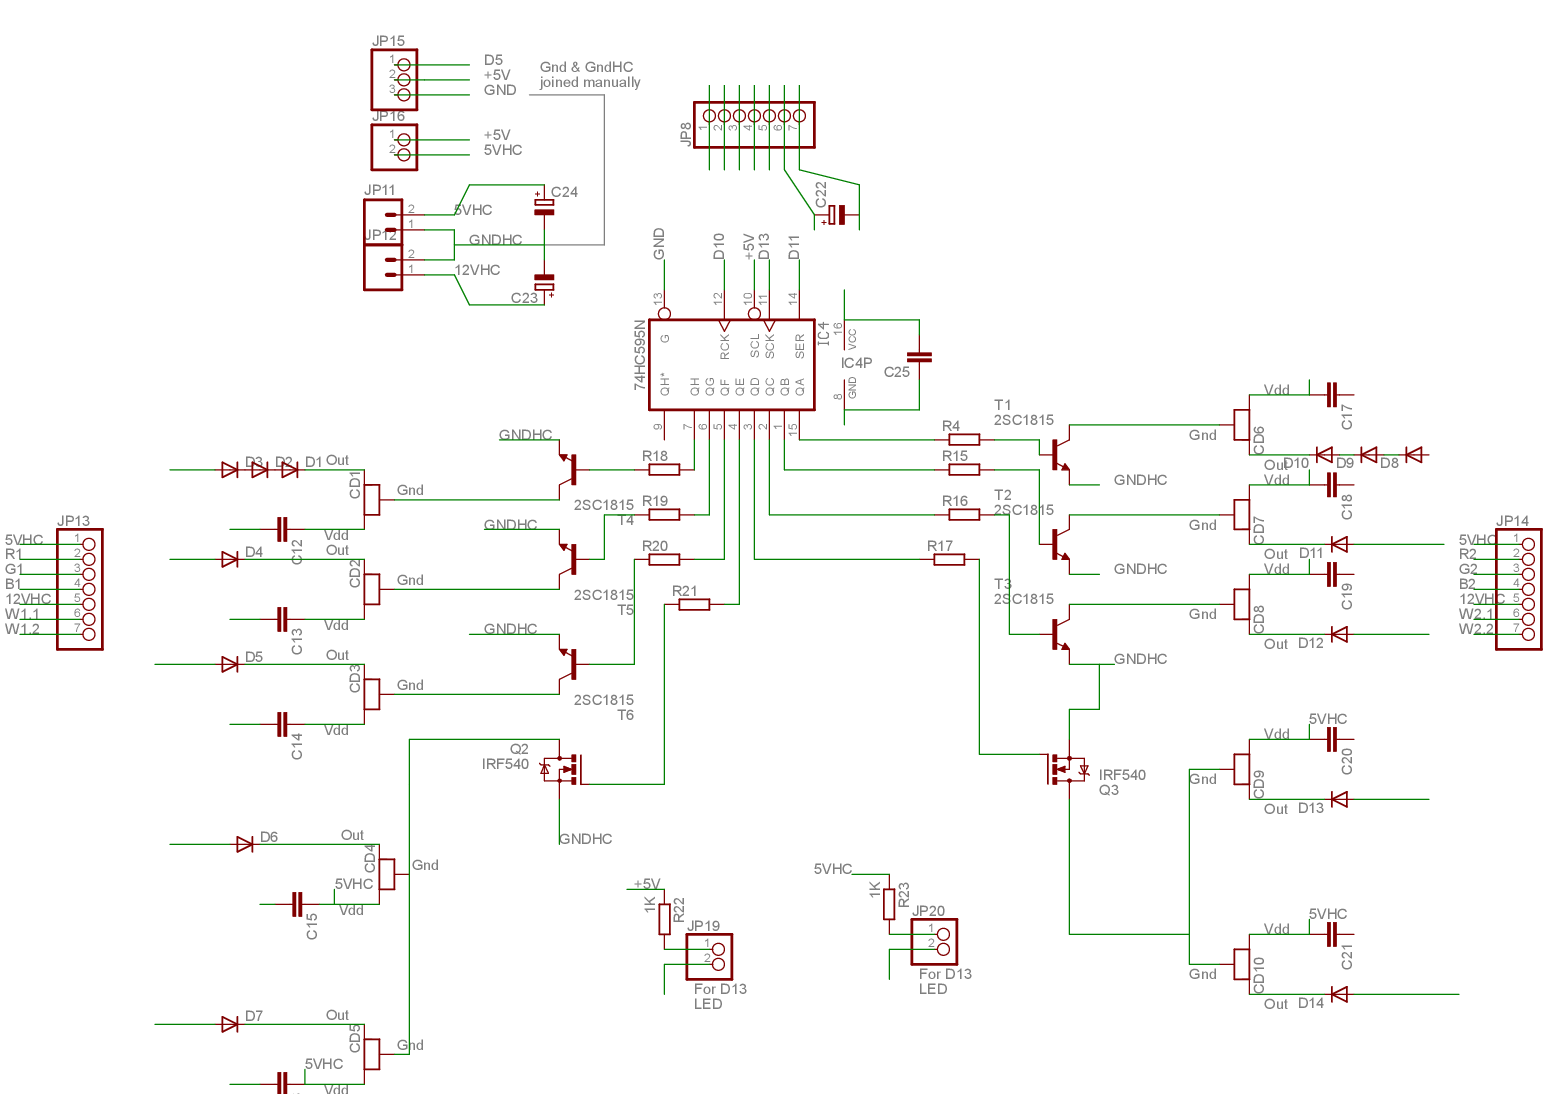
Task: Select capacitor C17 symbol
Action: pyautogui.click(x=1332, y=394)
